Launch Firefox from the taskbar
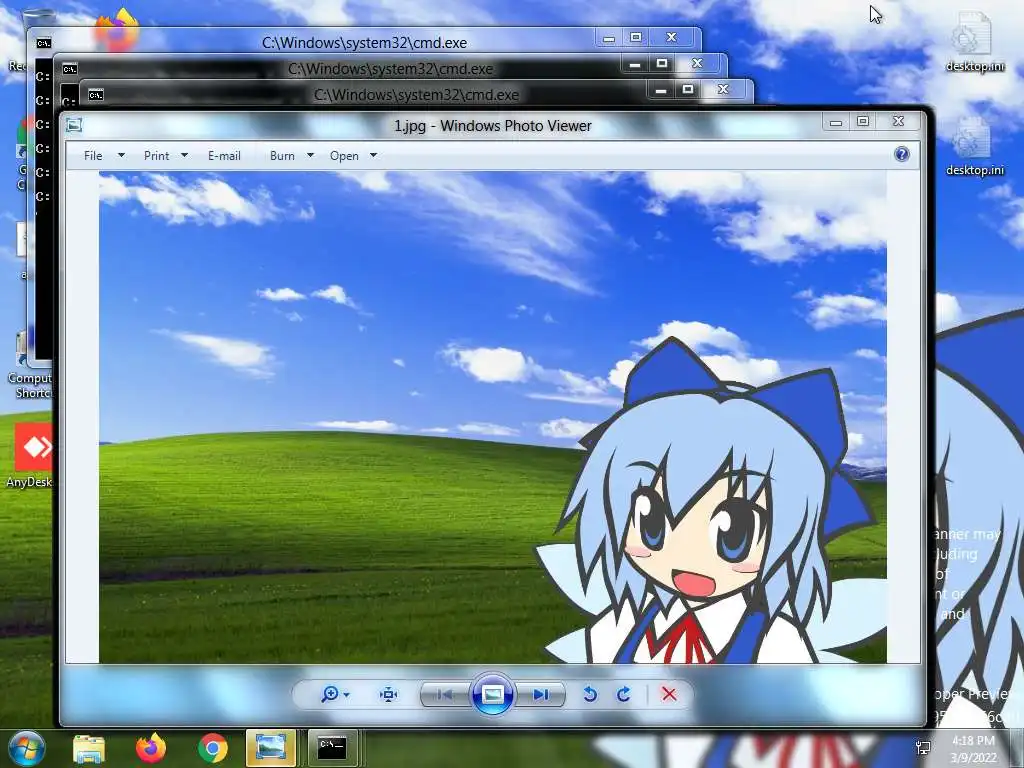The height and width of the screenshot is (768, 1024). (x=151, y=748)
